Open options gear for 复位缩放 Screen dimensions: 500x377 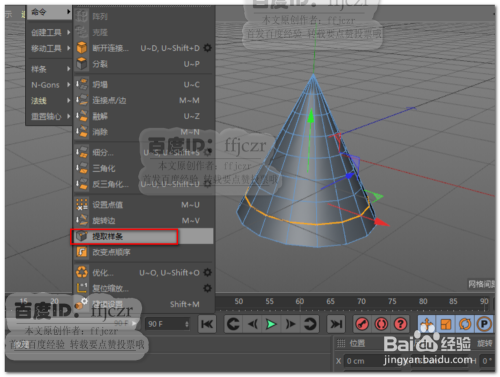(x=208, y=288)
